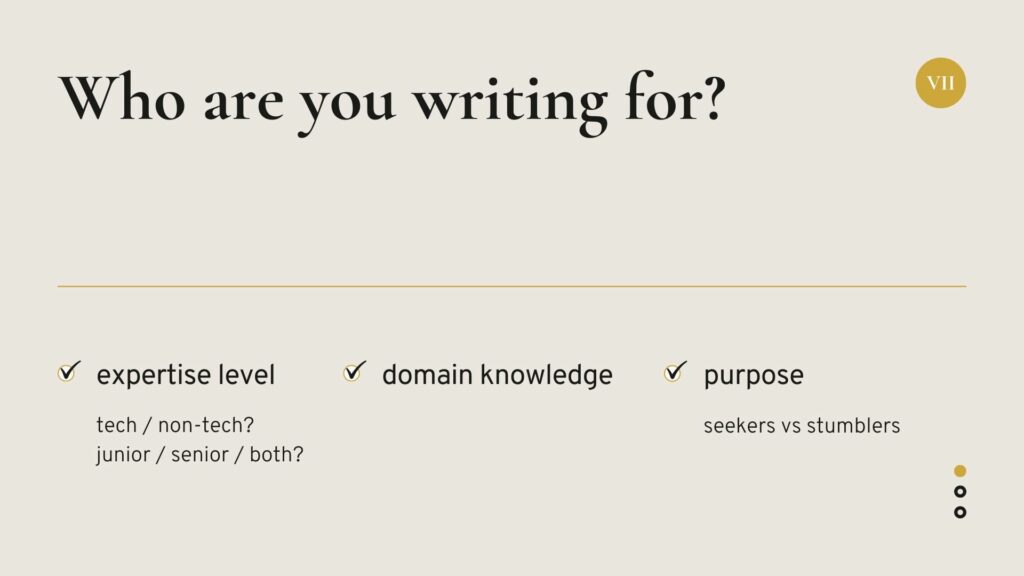Select the "junior / senior / both?" line
The width and height of the screenshot is (1024, 576).
(200, 454)
